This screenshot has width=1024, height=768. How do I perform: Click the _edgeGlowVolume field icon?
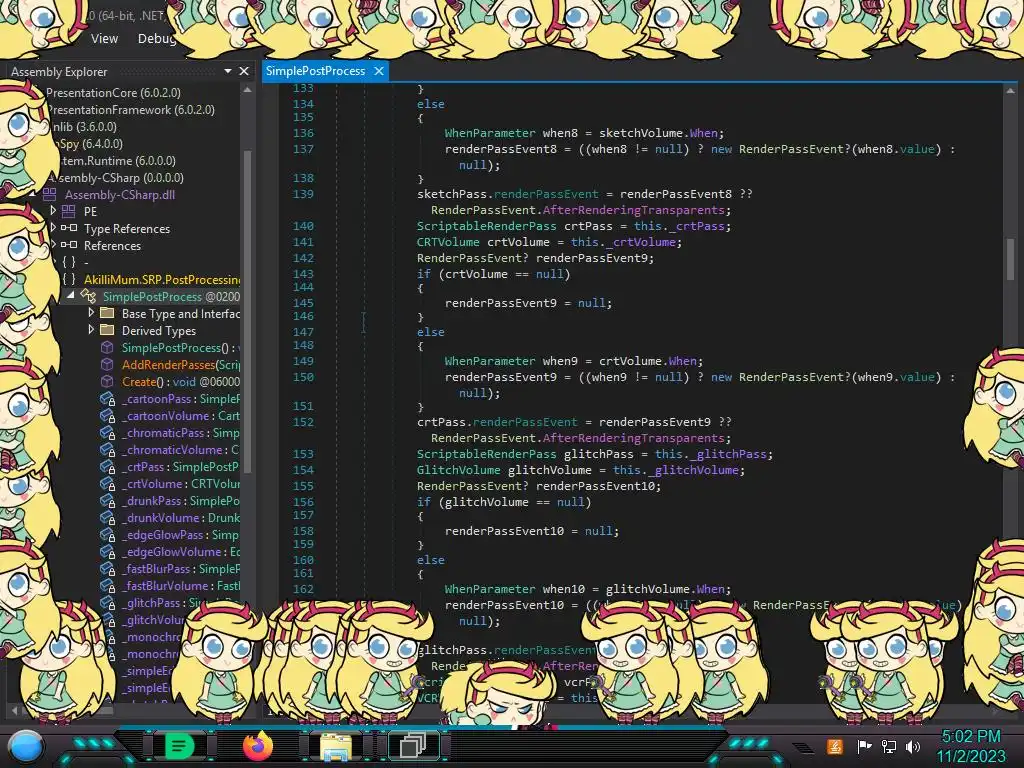pyautogui.click(x=108, y=551)
